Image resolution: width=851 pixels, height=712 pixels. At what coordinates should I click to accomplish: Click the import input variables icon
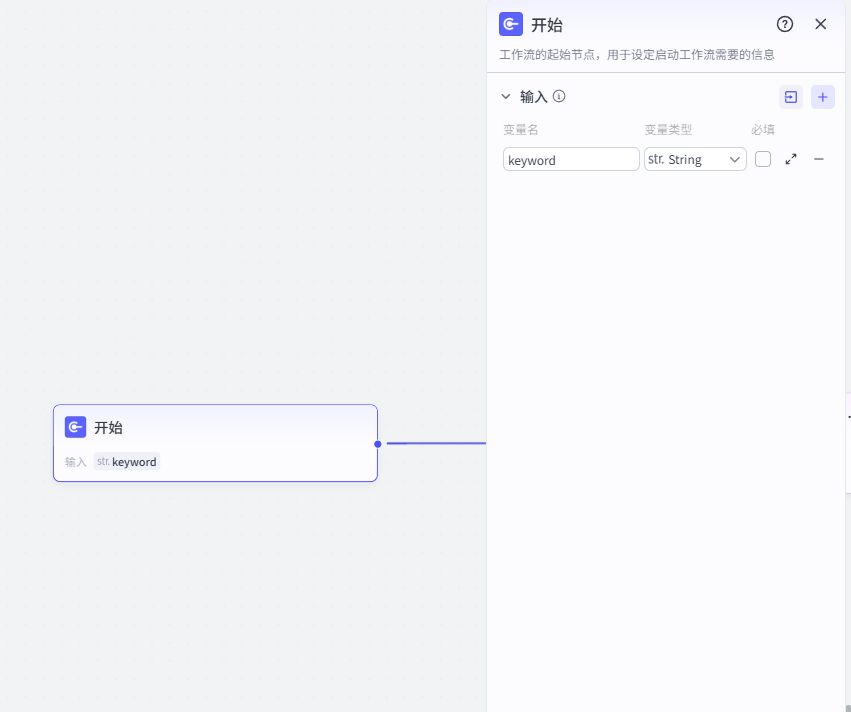point(791,97)
